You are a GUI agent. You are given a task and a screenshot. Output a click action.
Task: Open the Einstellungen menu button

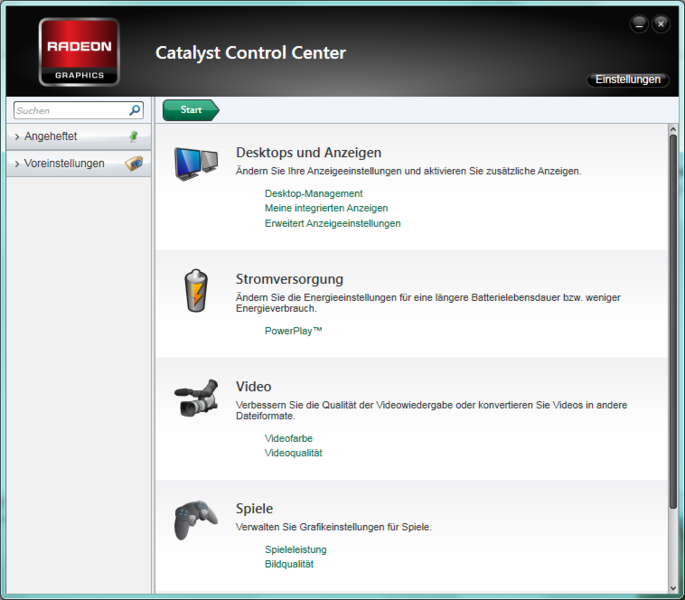[628, 80]
